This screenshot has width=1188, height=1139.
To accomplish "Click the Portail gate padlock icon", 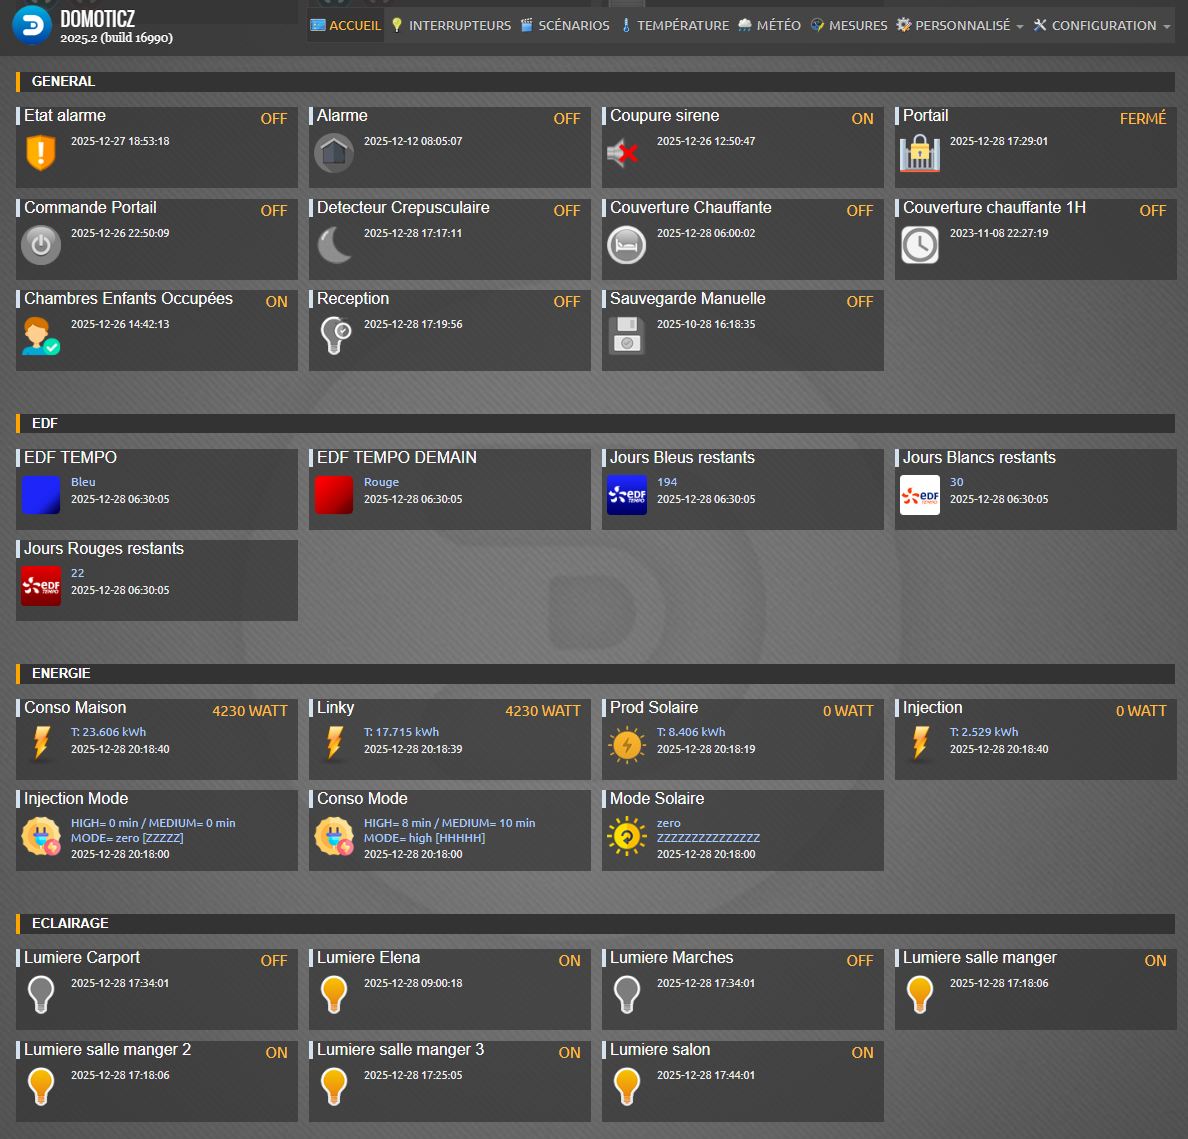I will [919, 153].
